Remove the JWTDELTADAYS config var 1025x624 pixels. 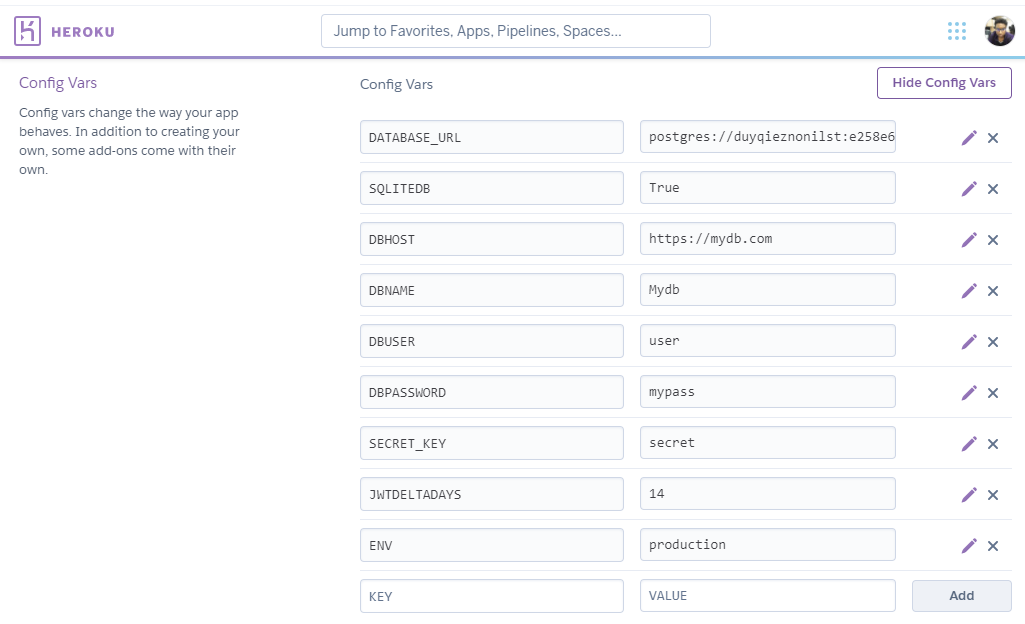(x=993, y=495)
